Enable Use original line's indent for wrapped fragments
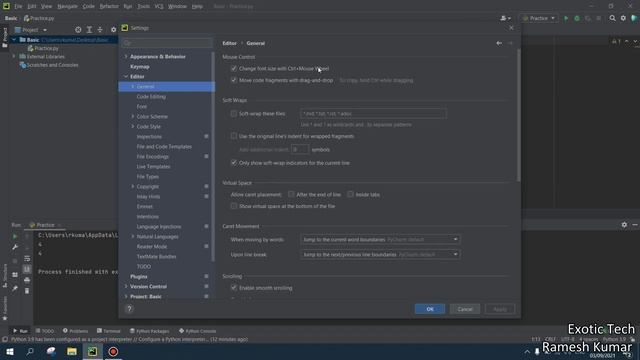Viewport: 640px width, 360px height. (234, 136)
